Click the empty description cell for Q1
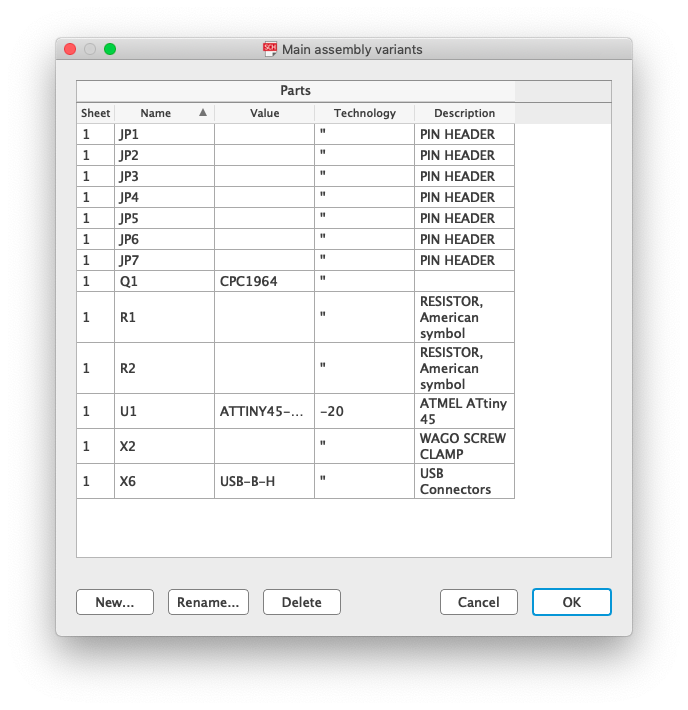 [465, 281]
